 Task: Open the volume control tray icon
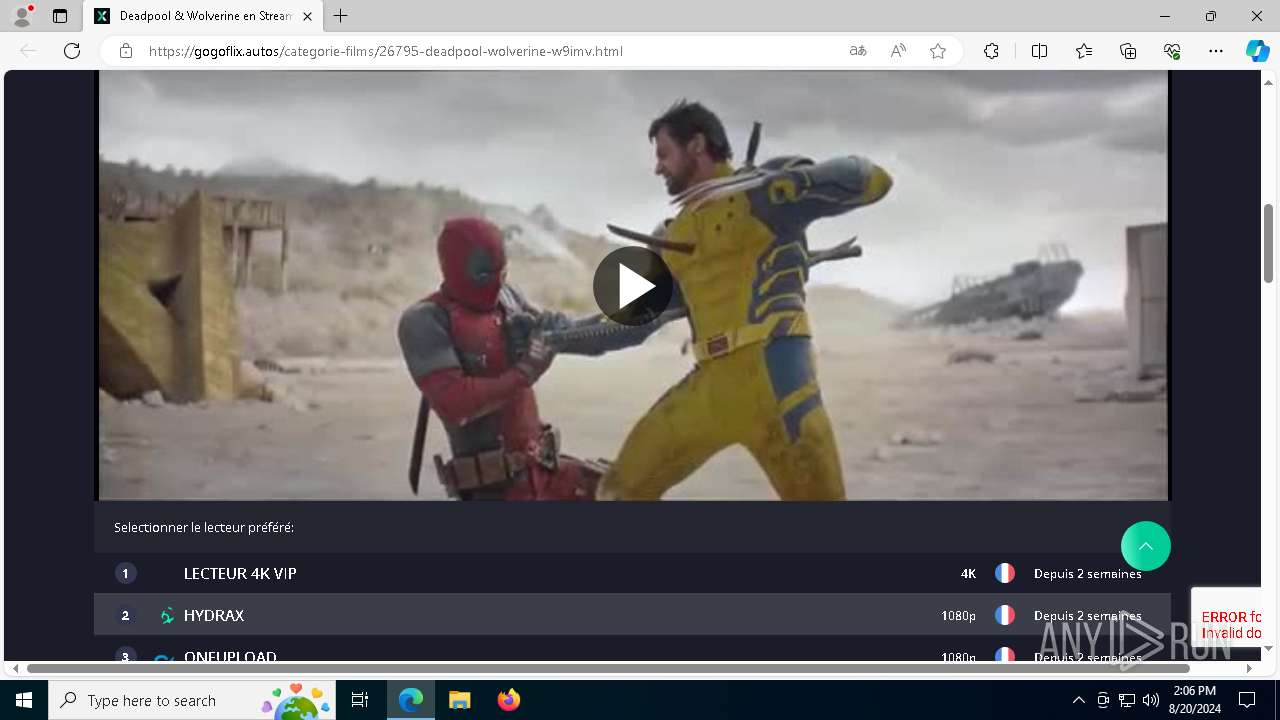pos(1151,700)
